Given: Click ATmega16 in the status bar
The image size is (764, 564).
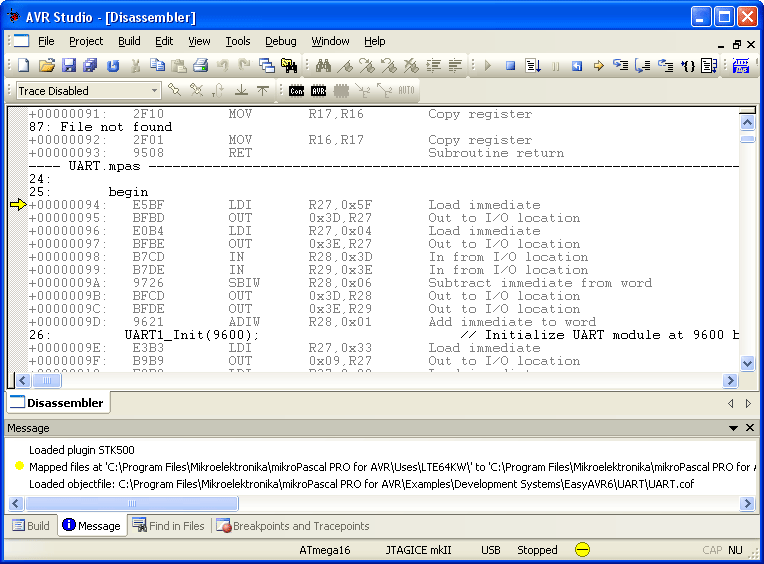Looking at the screenshot, I should (x=325, y=550).
